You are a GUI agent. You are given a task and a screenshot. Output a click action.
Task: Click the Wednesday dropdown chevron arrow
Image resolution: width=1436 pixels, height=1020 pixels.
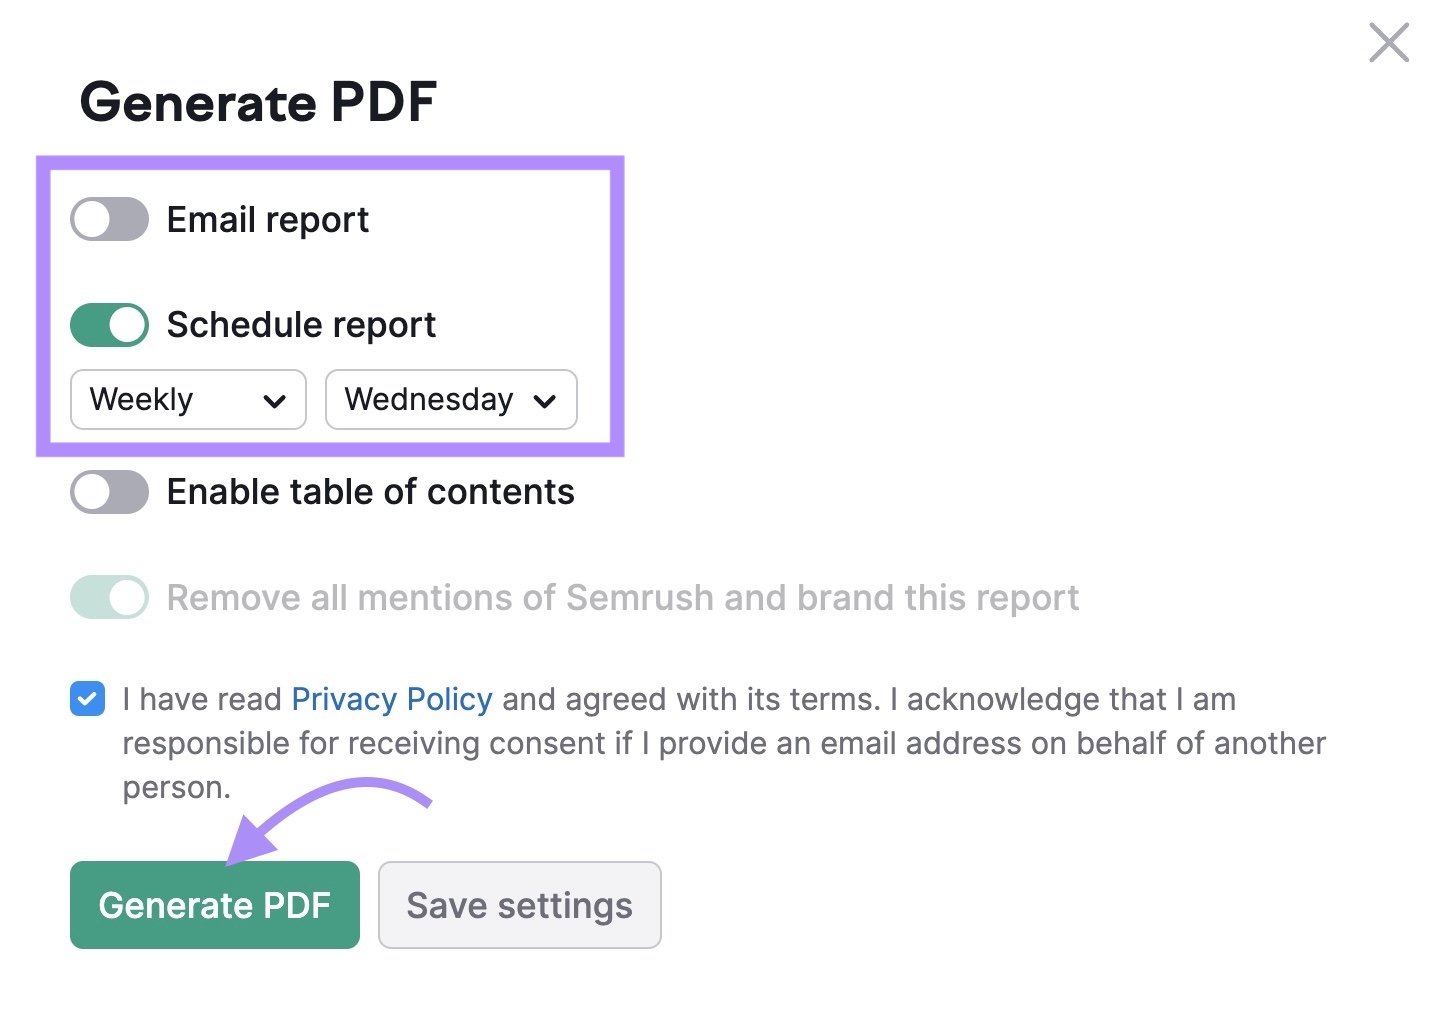(545, 401)
